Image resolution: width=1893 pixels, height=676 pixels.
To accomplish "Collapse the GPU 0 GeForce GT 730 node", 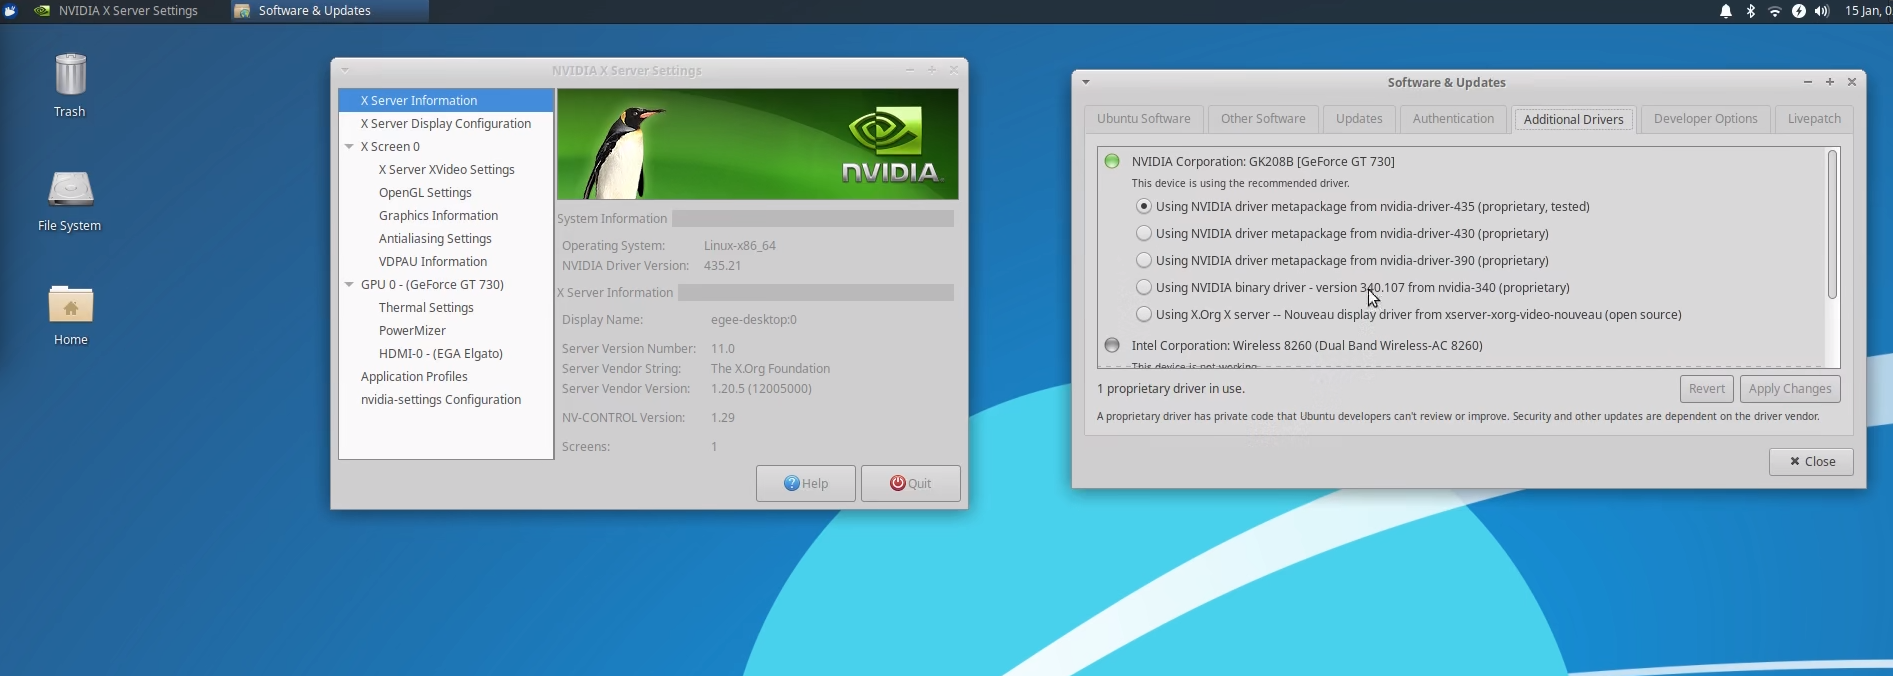I will click(x=349, y=284).
